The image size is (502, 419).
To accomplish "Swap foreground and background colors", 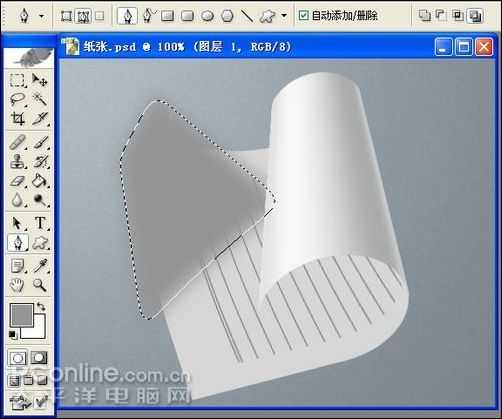I will coord(41,306).
